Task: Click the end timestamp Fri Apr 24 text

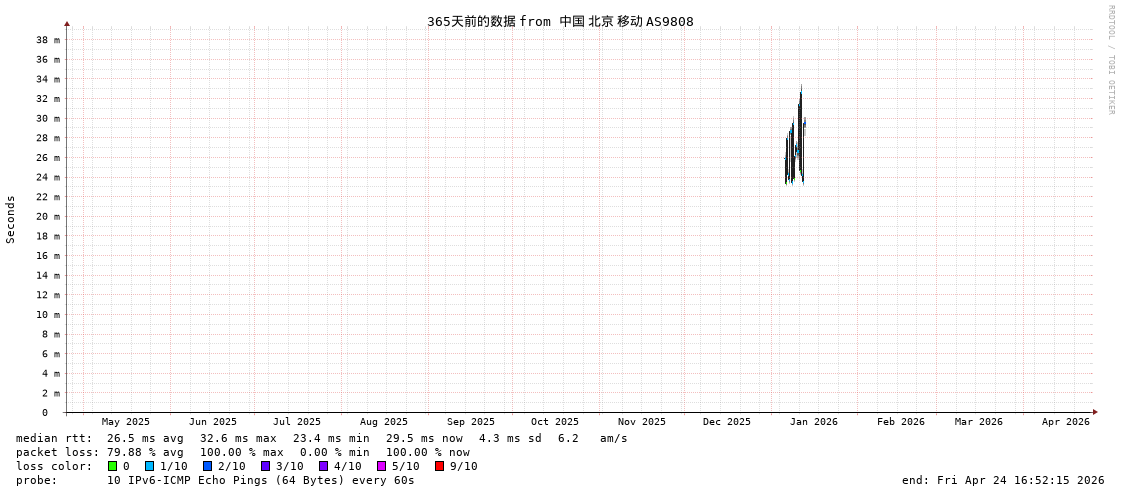Action: point(1003,480)
